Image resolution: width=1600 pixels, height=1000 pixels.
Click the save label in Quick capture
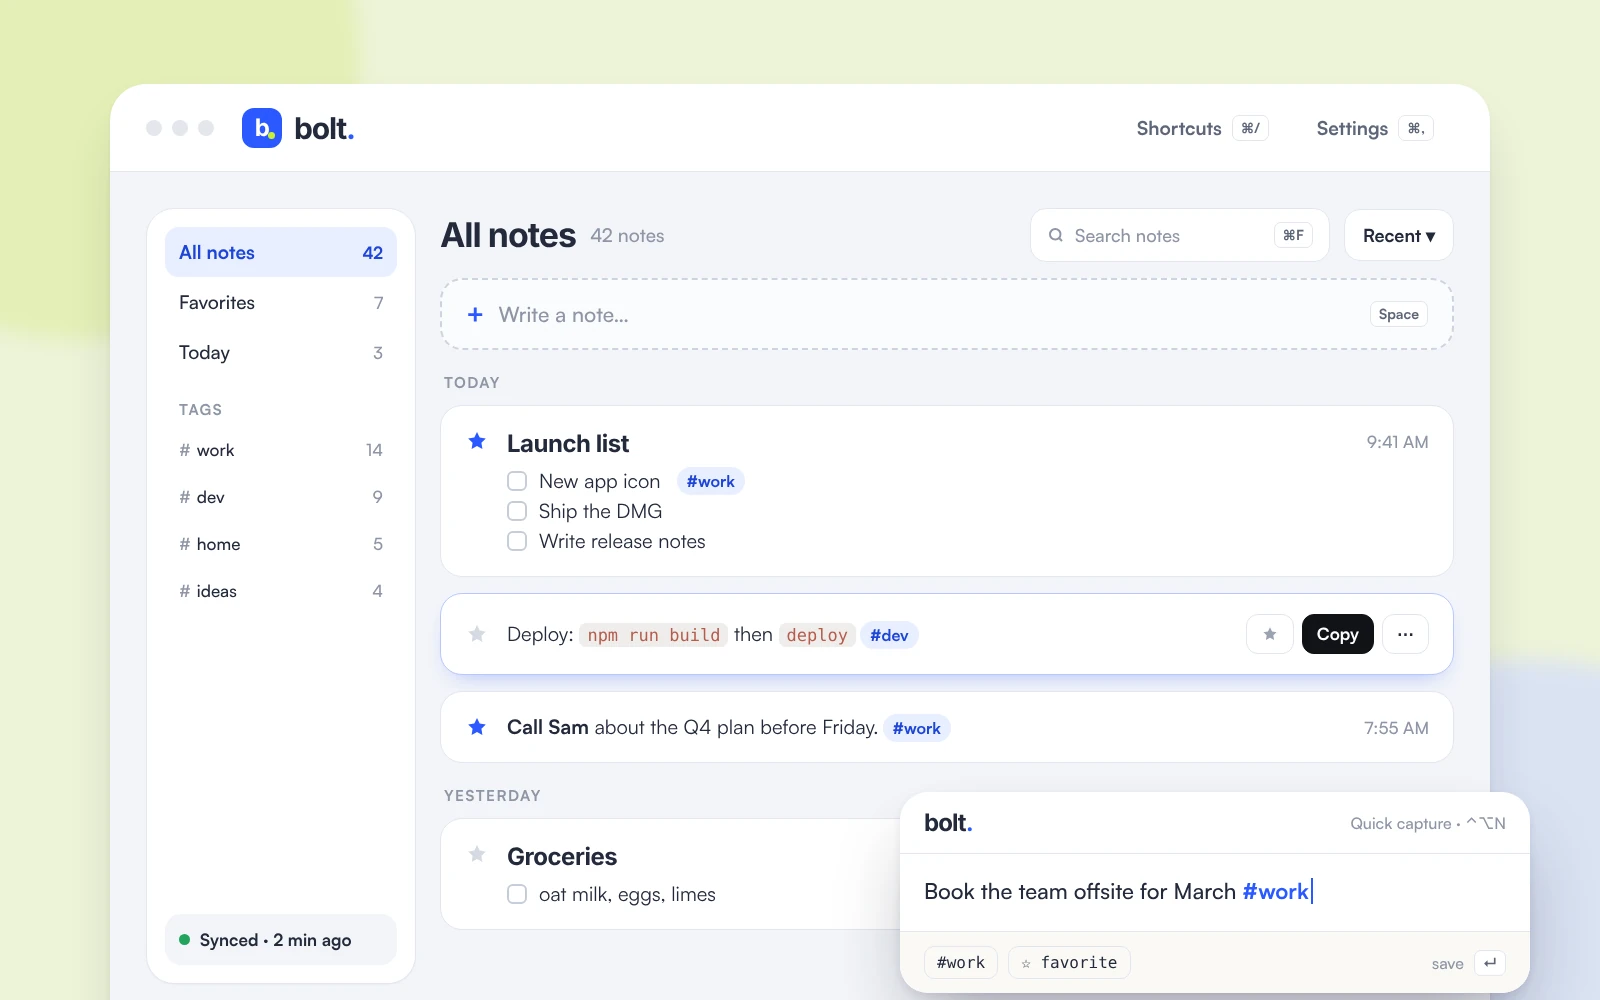pyautogui.click(x=1447, y=964)
